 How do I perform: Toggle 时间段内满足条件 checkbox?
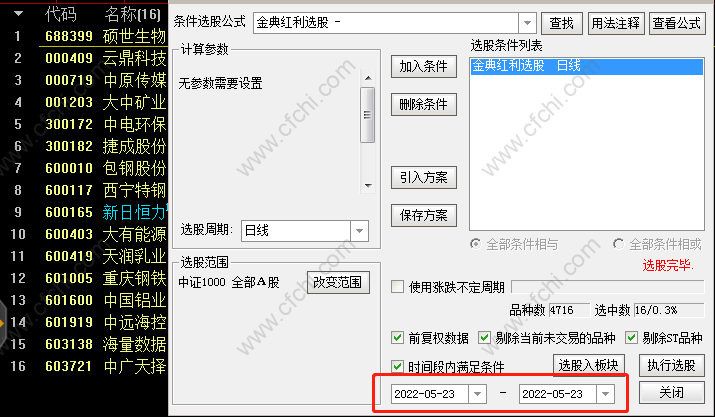(x=397, y=366)
